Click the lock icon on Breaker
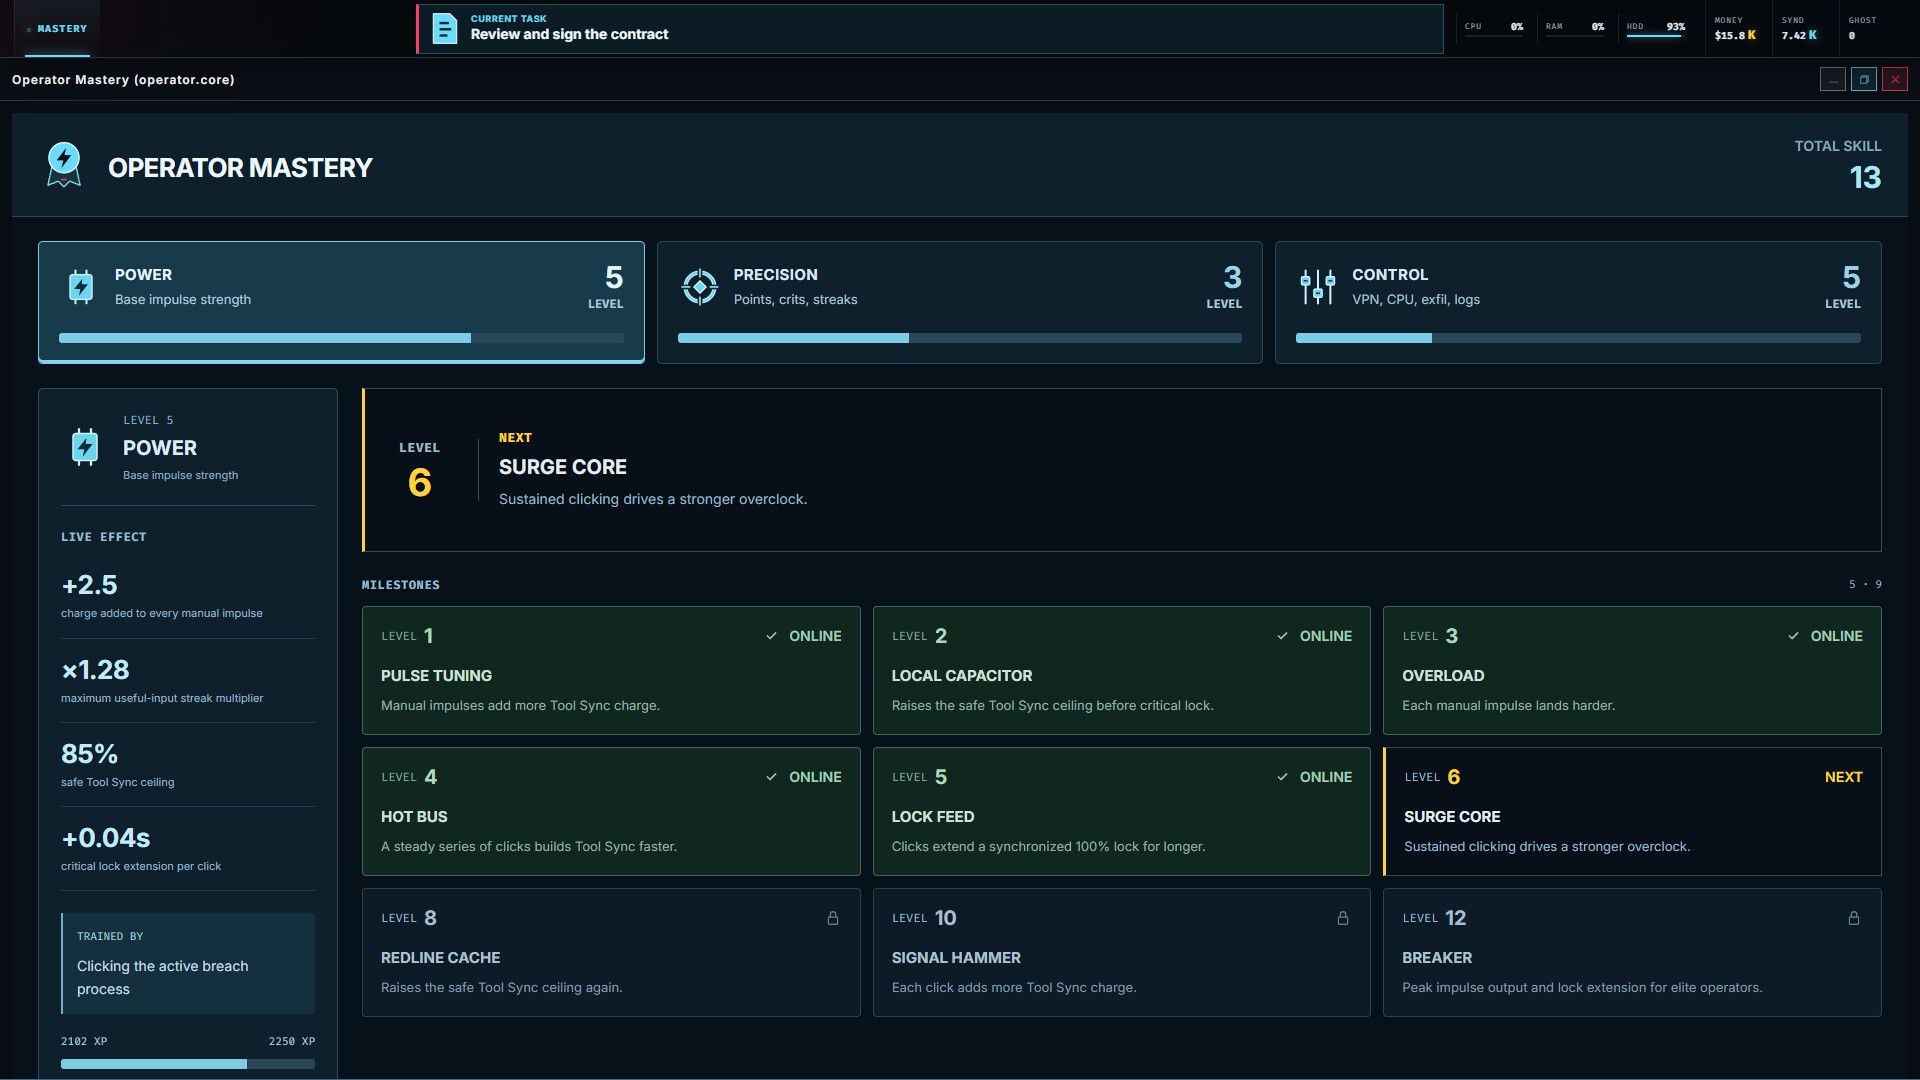1920x1080 pixels. click(x=1854, y=918)
